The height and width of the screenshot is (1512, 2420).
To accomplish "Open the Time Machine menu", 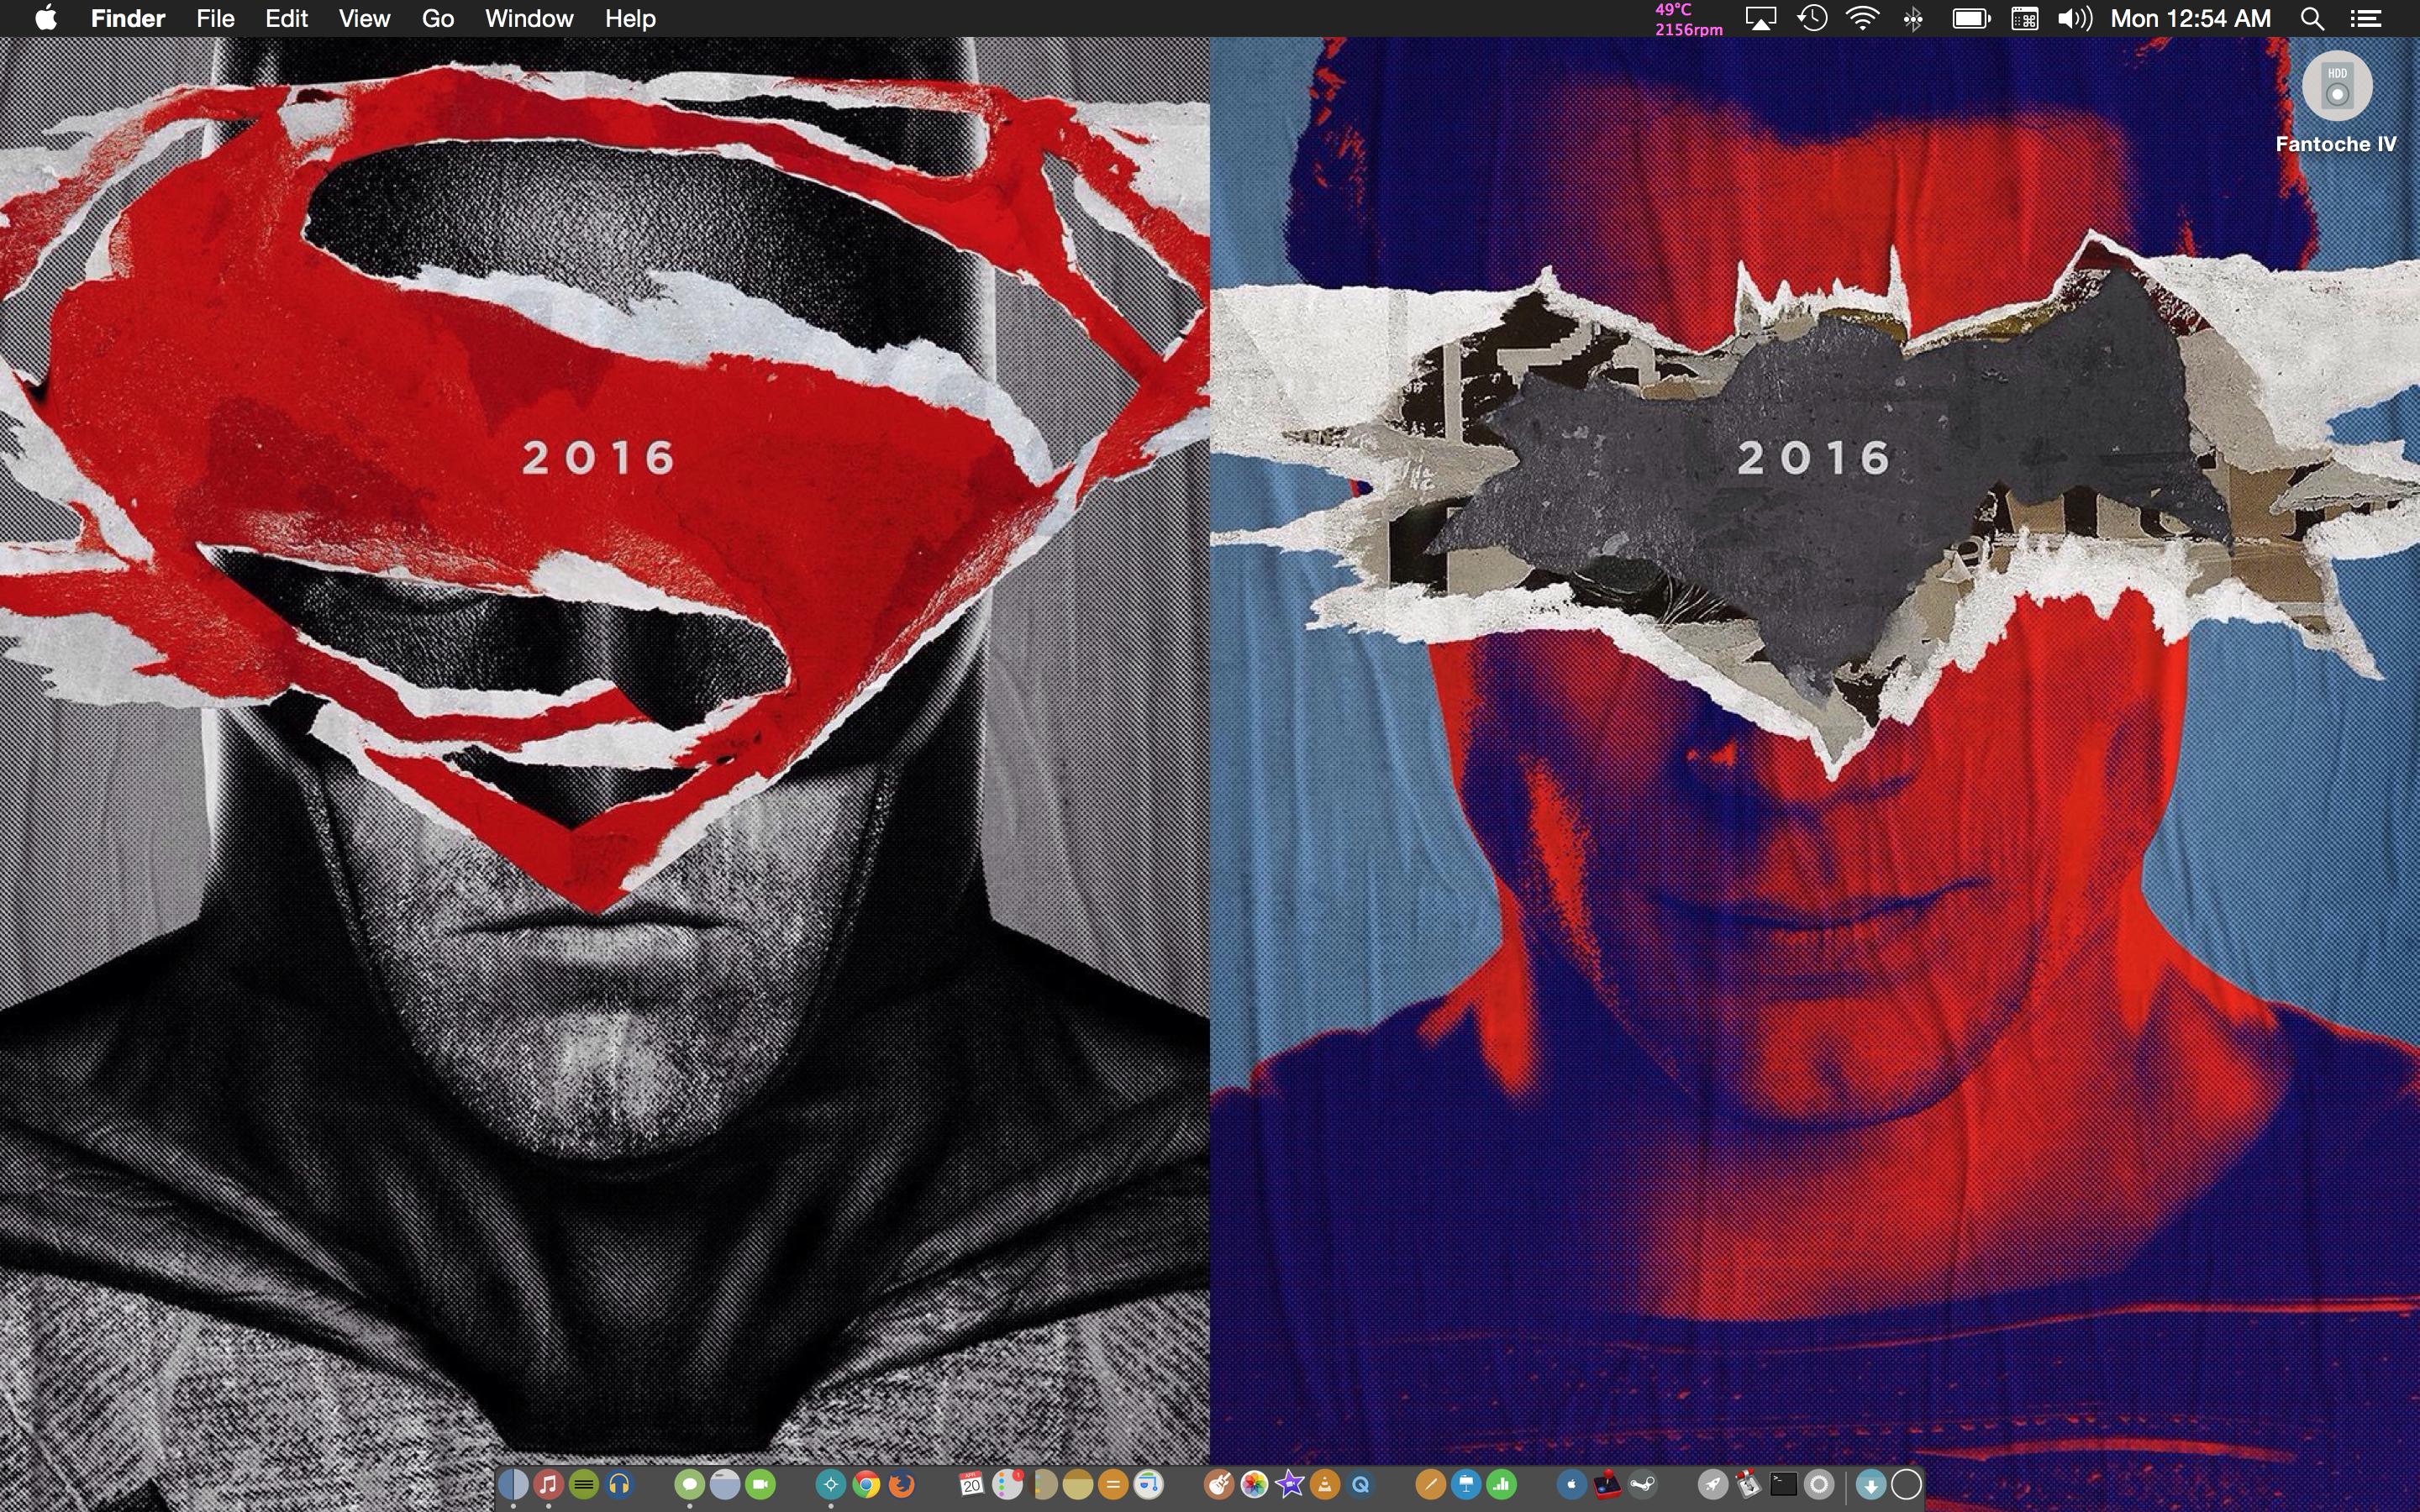I will [1812, 19].
